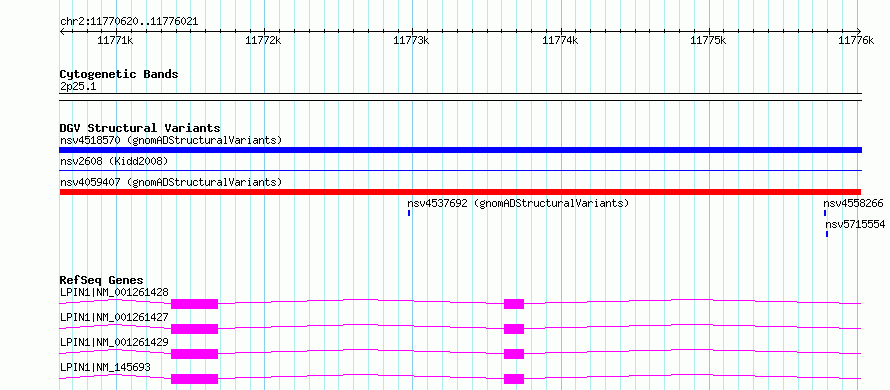
Task: Click the 11771k ruler tick label
Action: 115,40
